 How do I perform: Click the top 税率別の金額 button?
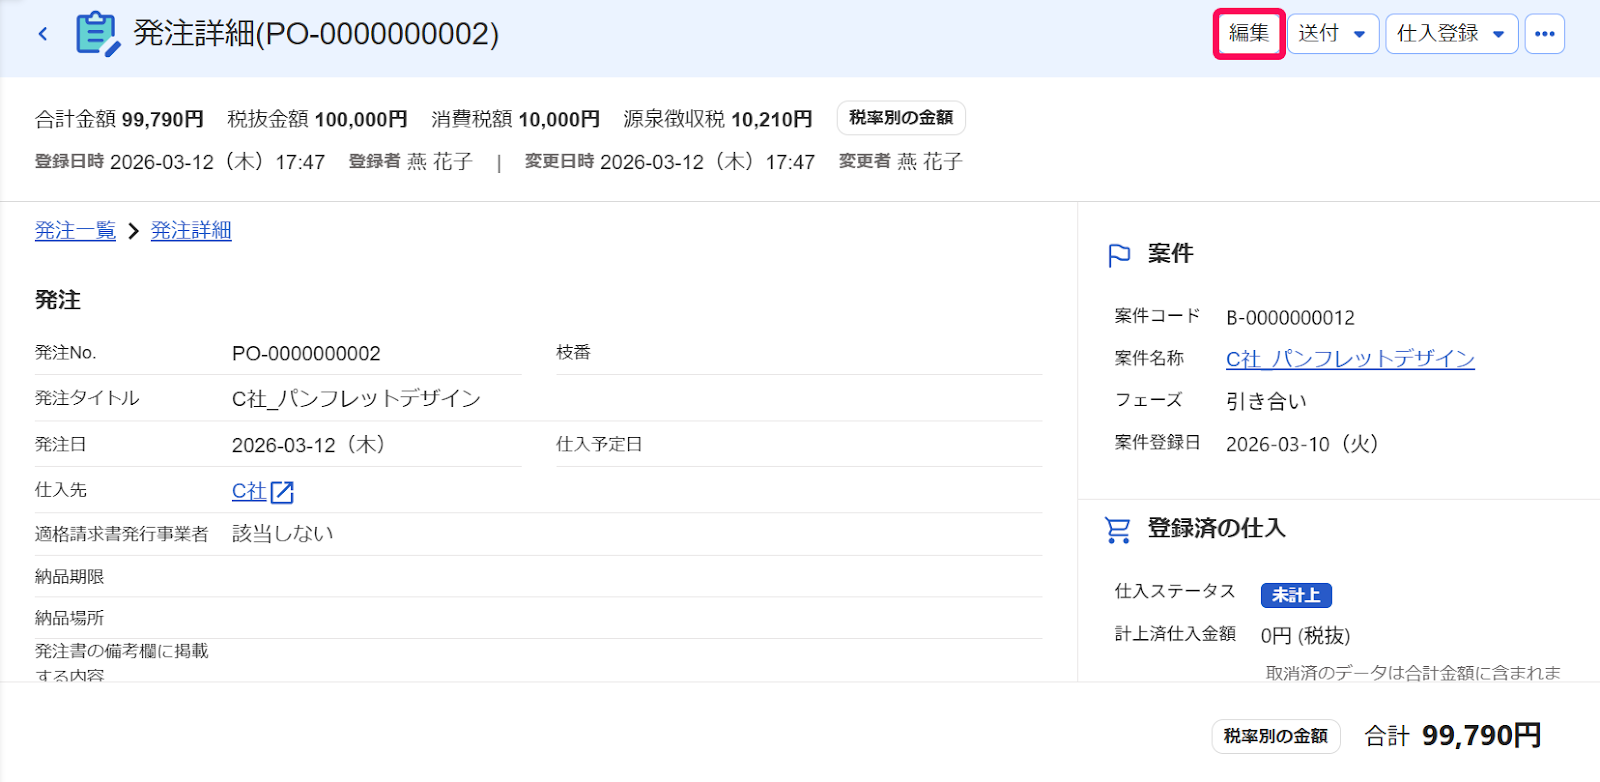point(901,118)
